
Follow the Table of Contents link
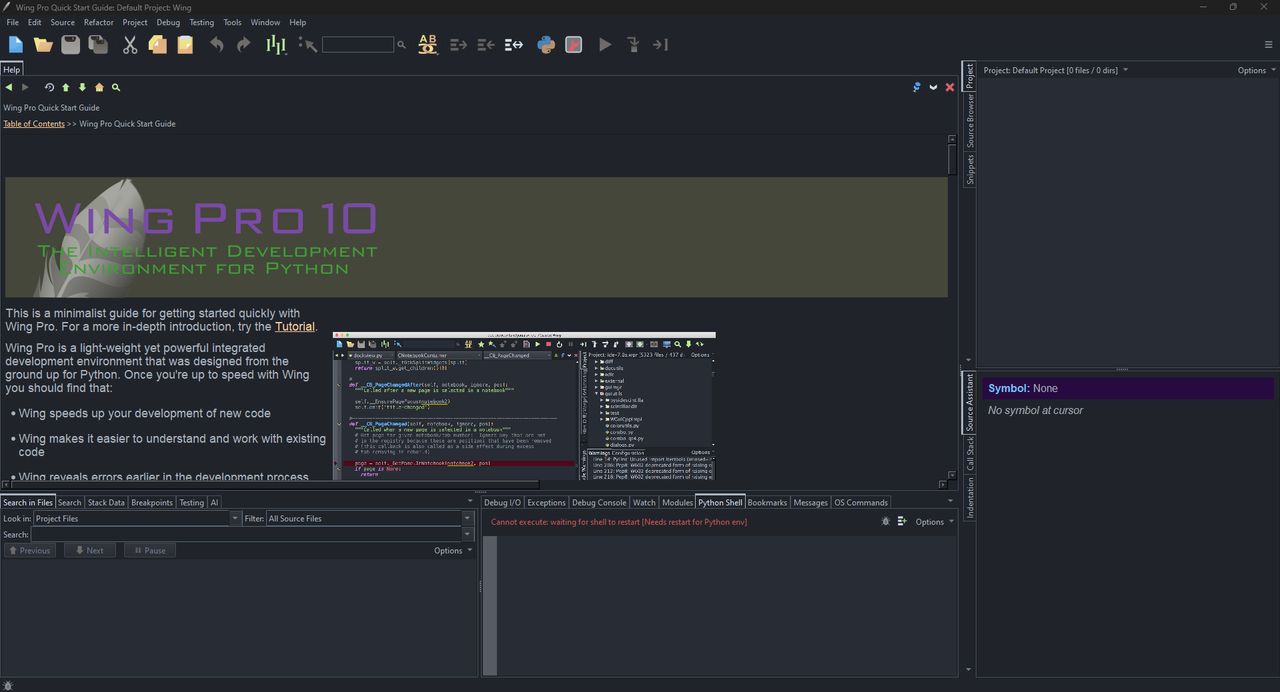pyautogui.click(x=34, y=124)
